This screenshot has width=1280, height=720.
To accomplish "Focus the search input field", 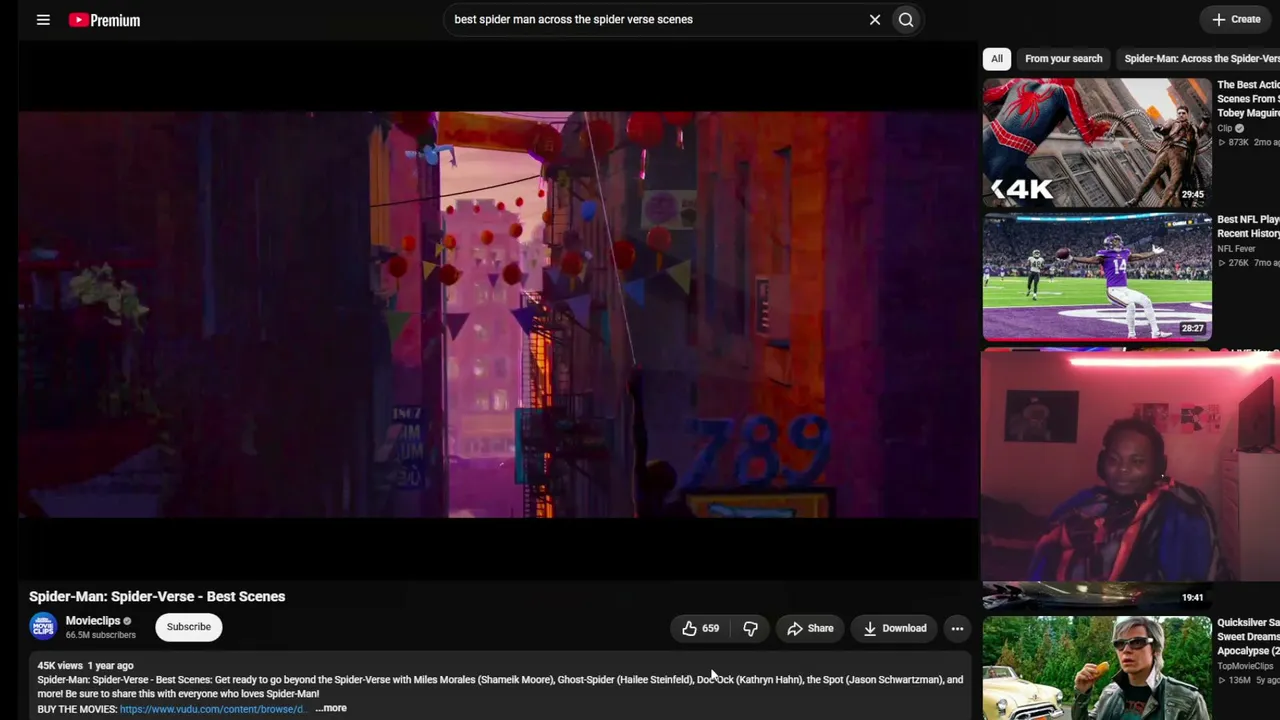I will (x=655, y=19).
